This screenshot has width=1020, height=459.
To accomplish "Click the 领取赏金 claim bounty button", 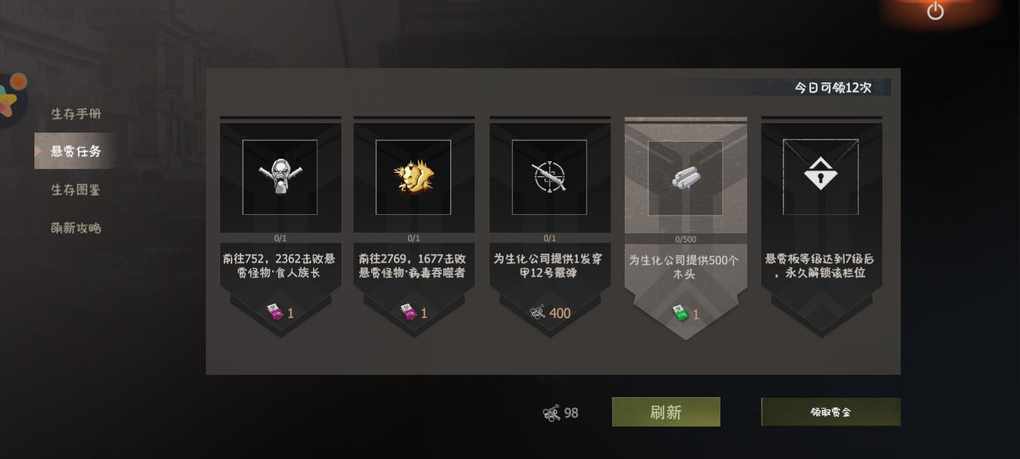I will pyautogui.click(x=831, y=412).
